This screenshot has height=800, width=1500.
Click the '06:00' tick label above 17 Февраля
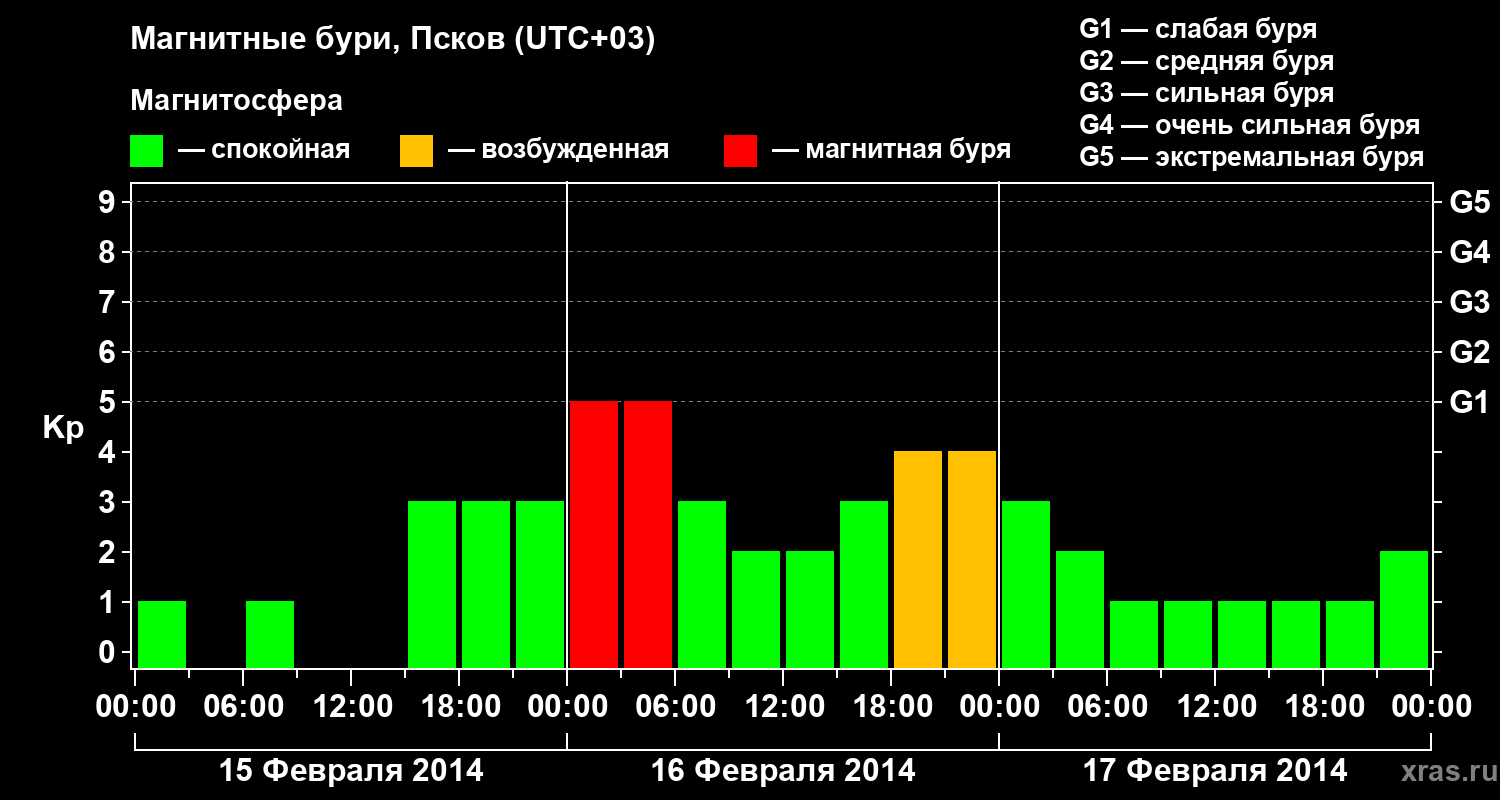click(x=1107, y=707)
